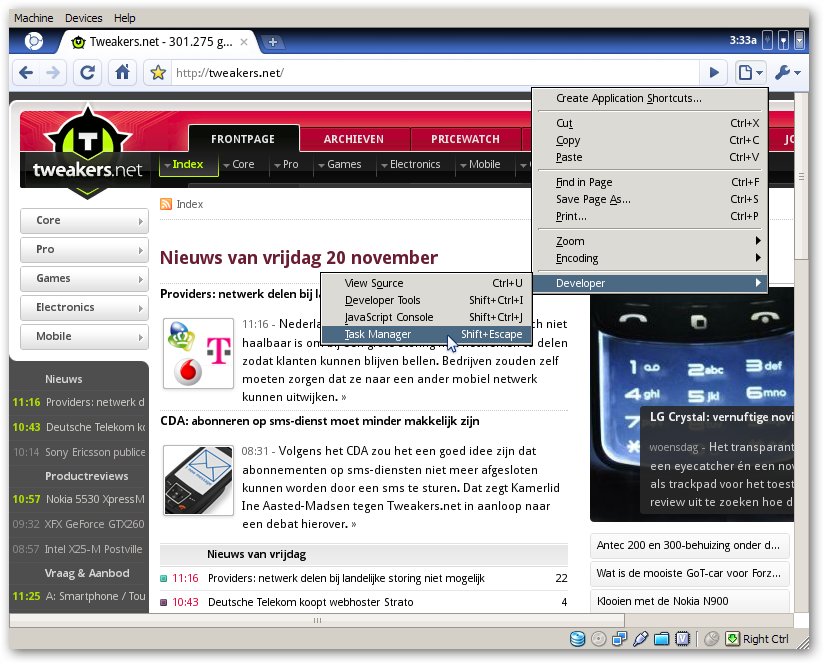Image resolution: width=823 pixels, height=663 pixels.
Task: Click the VirtualBox network status icon
Action: click(619, 639)
